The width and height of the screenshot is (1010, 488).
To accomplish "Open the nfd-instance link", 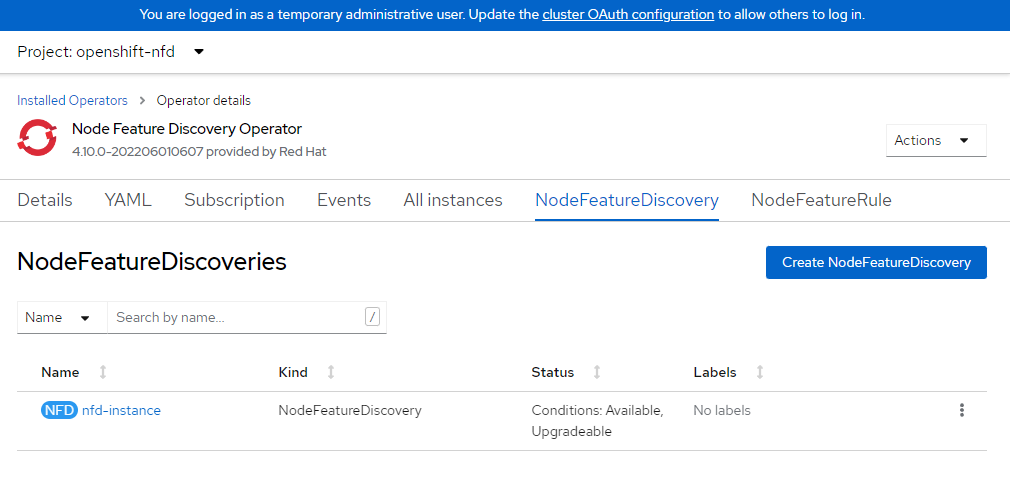I will coord(121,410).
